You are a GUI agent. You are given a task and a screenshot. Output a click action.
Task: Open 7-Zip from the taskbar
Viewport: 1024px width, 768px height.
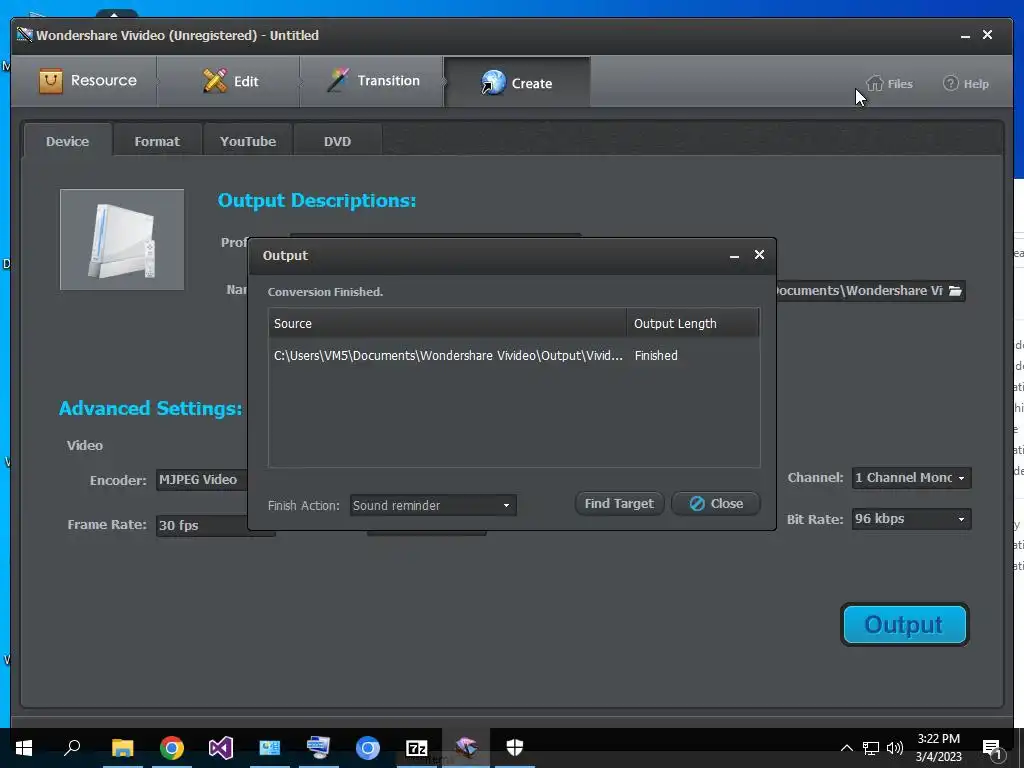point(417,748)
